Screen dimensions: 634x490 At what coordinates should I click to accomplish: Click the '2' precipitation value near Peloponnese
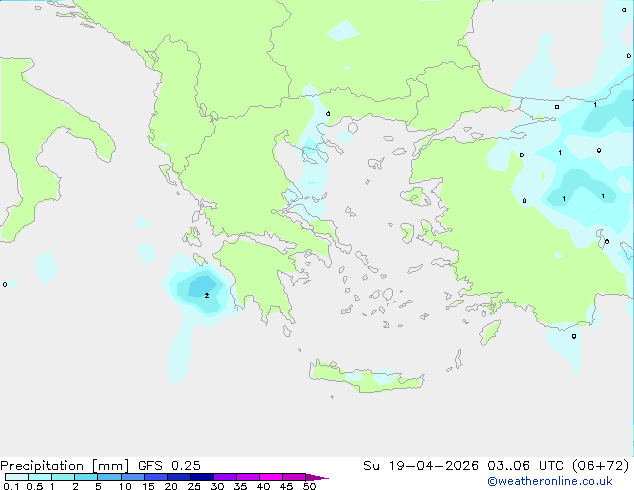[207, 296]
